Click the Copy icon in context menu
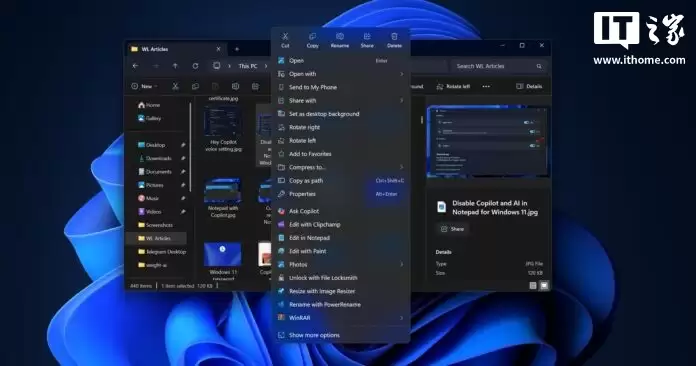The height and width of the screenshot is (366, 696). click(312, 36)
